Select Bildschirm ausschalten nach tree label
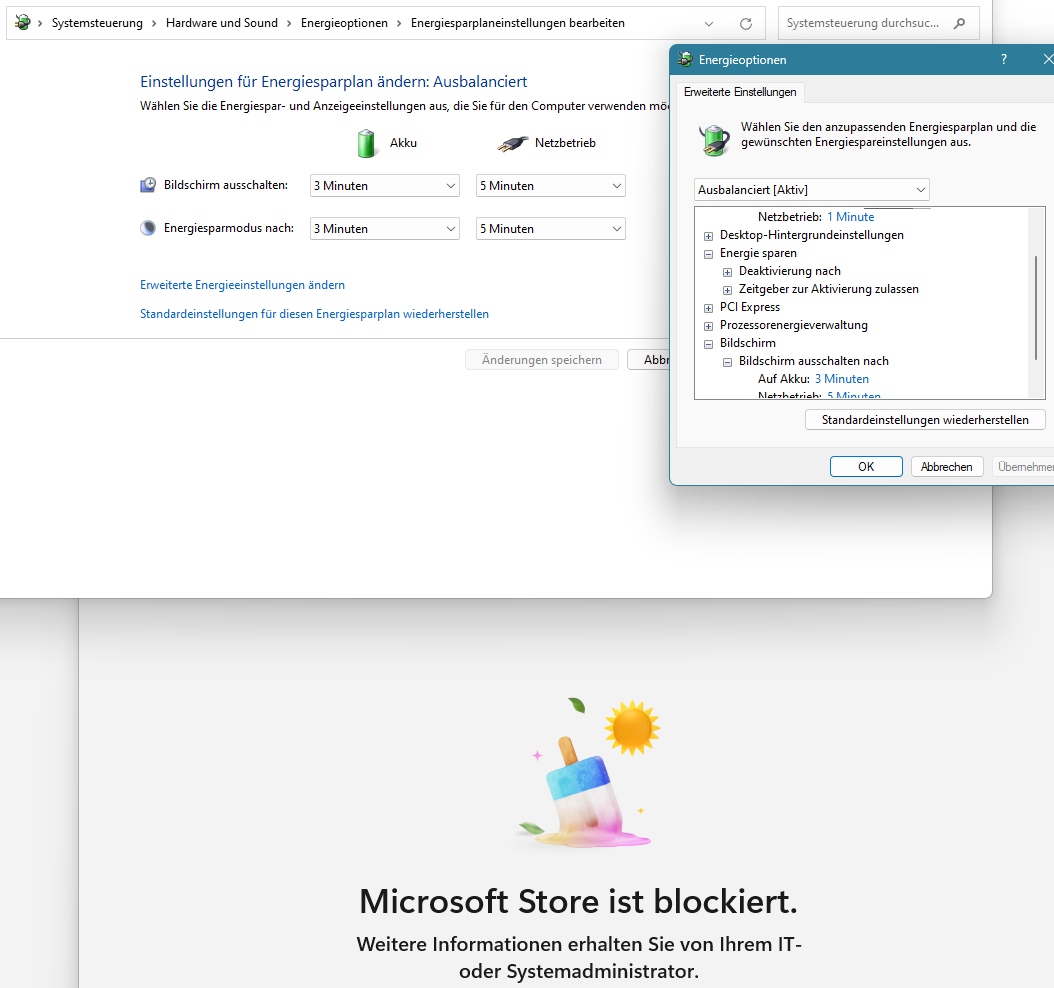Screen dimensions: 1054x988 click(813, 361)
